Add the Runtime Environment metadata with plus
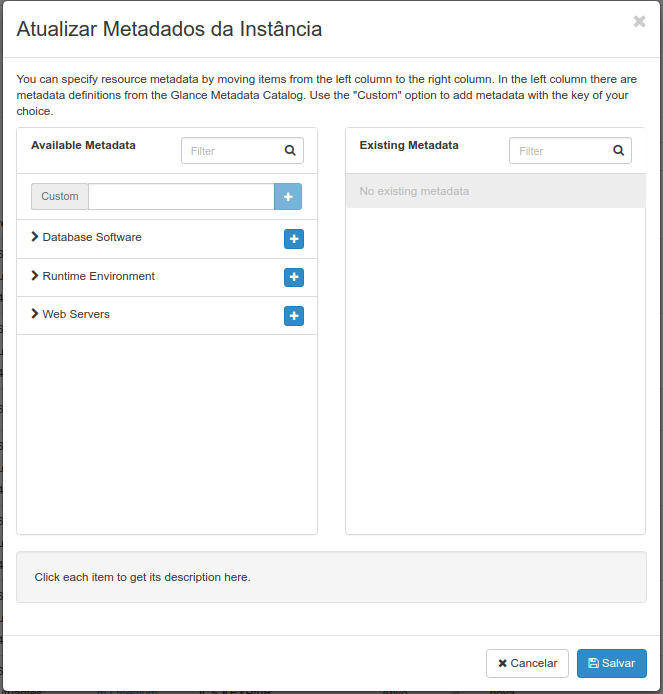Screen dimensions: 663x694 [x=293, y=278]
